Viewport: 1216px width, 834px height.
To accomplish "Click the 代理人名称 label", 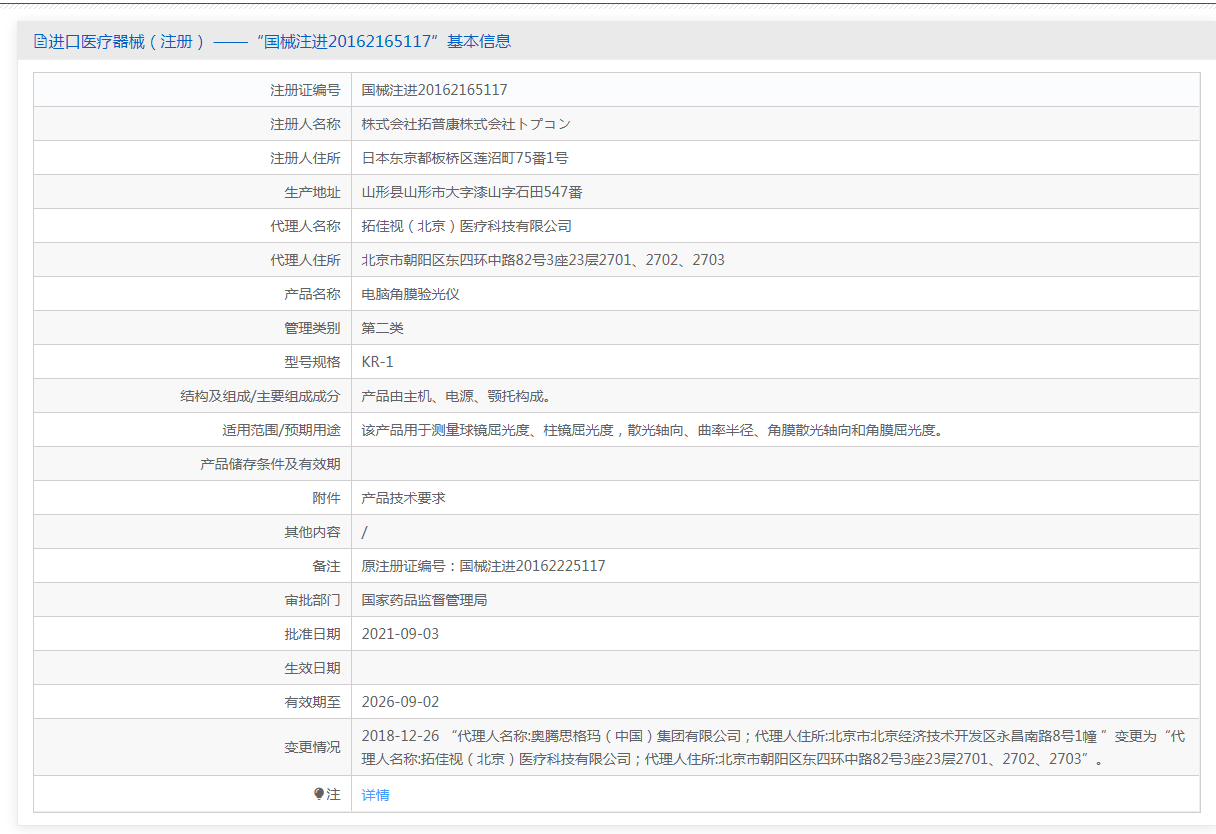I will coord(305,226).
